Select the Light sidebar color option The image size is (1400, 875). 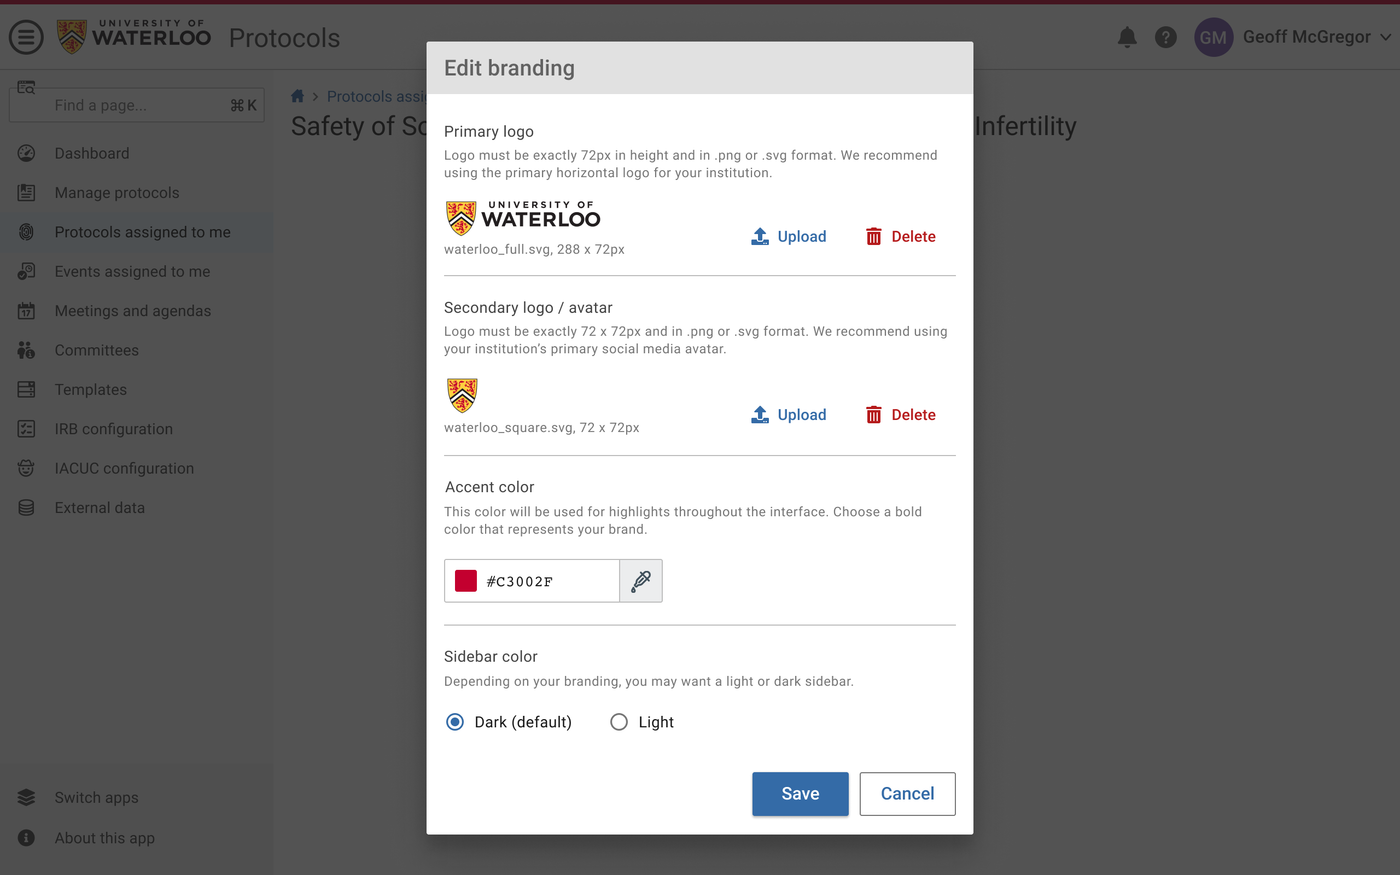click(x=619, y=722)
